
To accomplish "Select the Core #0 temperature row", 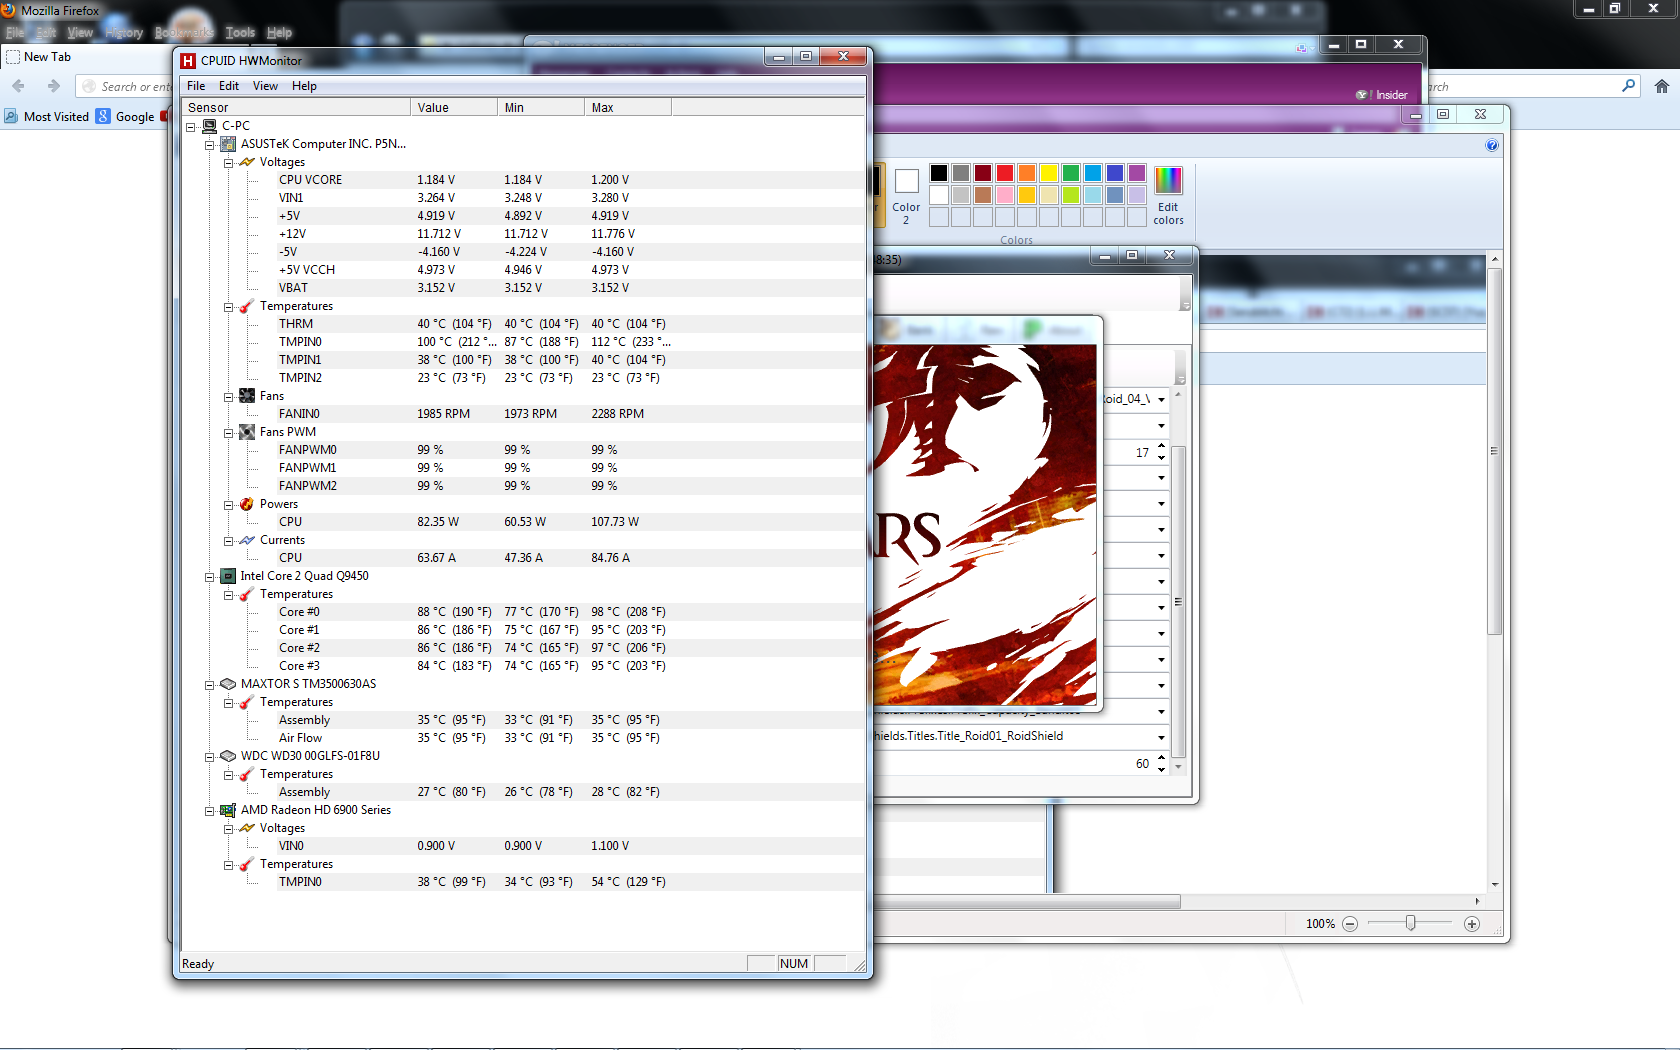I will (523, 612).
